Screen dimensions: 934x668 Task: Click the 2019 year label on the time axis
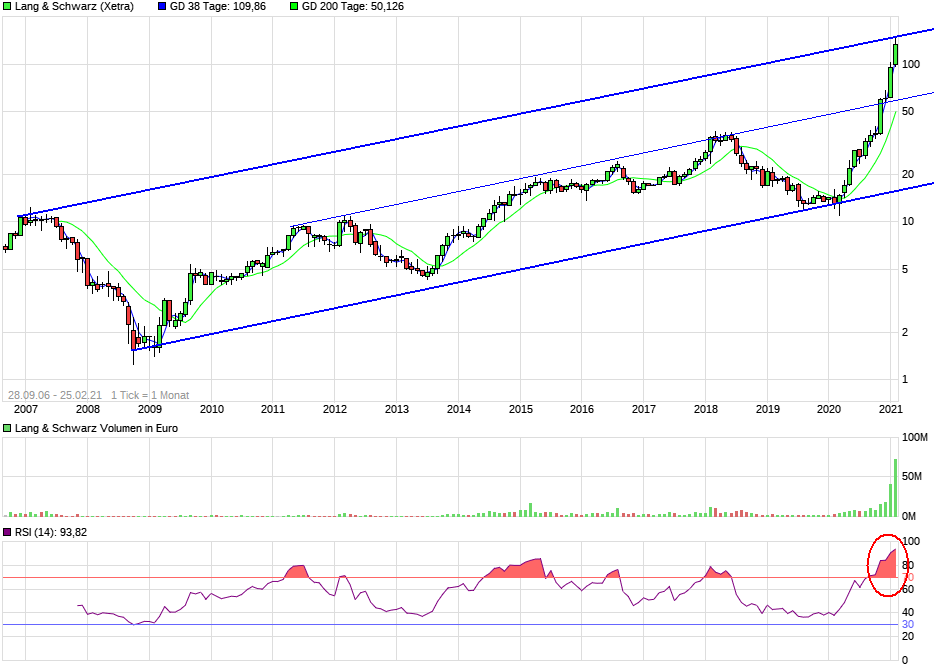pos(768,409)
